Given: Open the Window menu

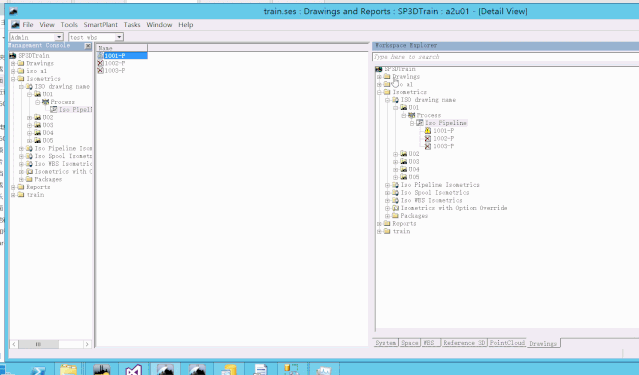Looking at the screenshot, I should point(159,25).
